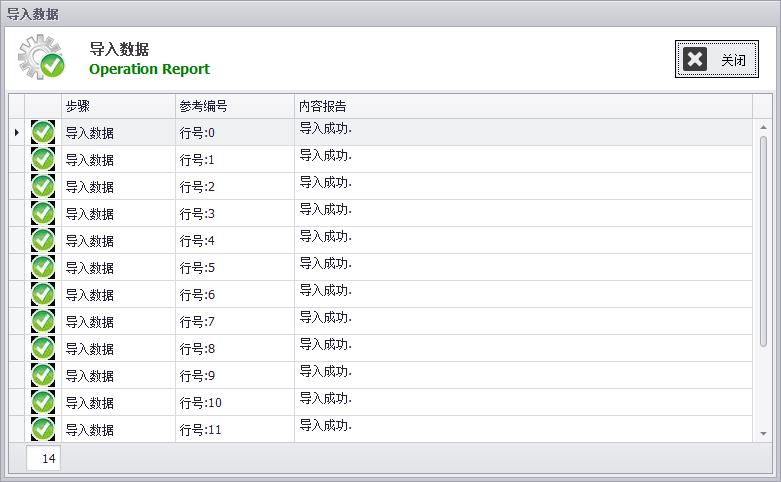Click the green check icon for 行号:3
This screenshot has width=781, height=482.
coord(42,213)
